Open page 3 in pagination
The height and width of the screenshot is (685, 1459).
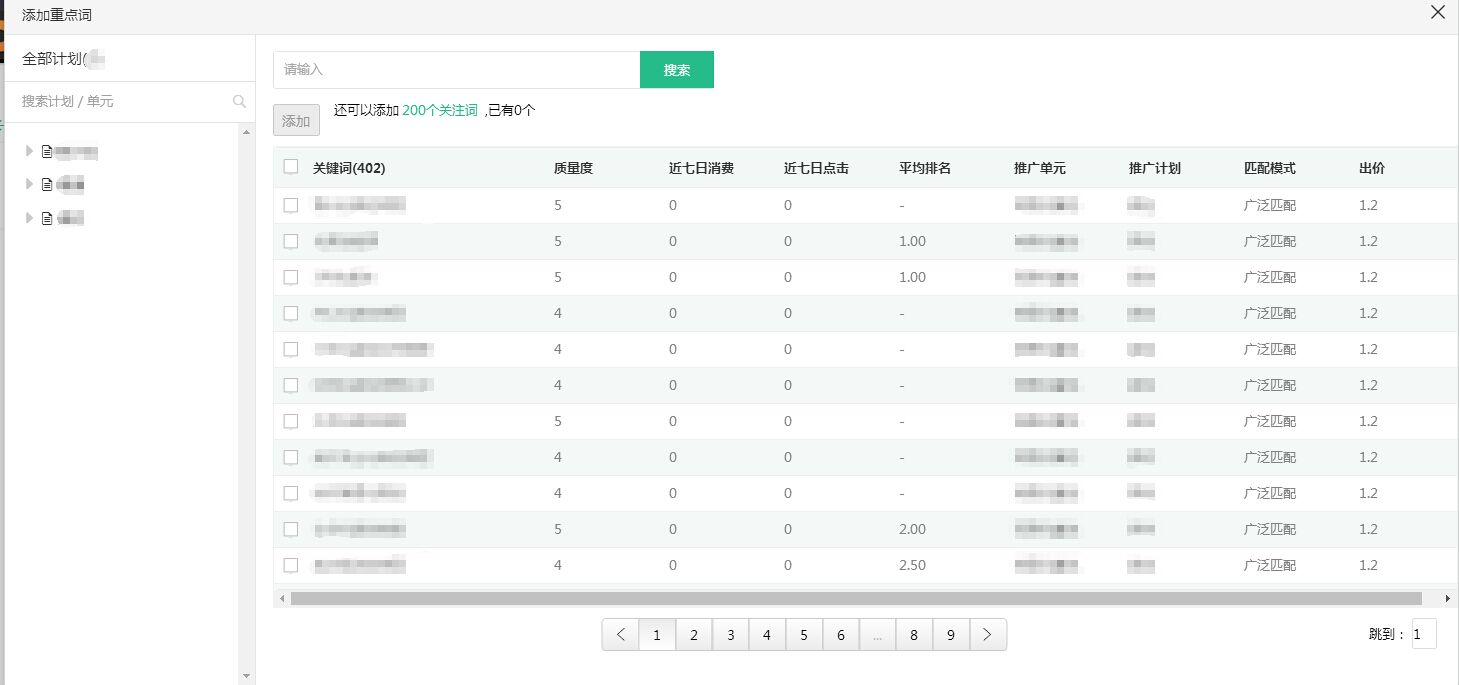click(731, 635)
